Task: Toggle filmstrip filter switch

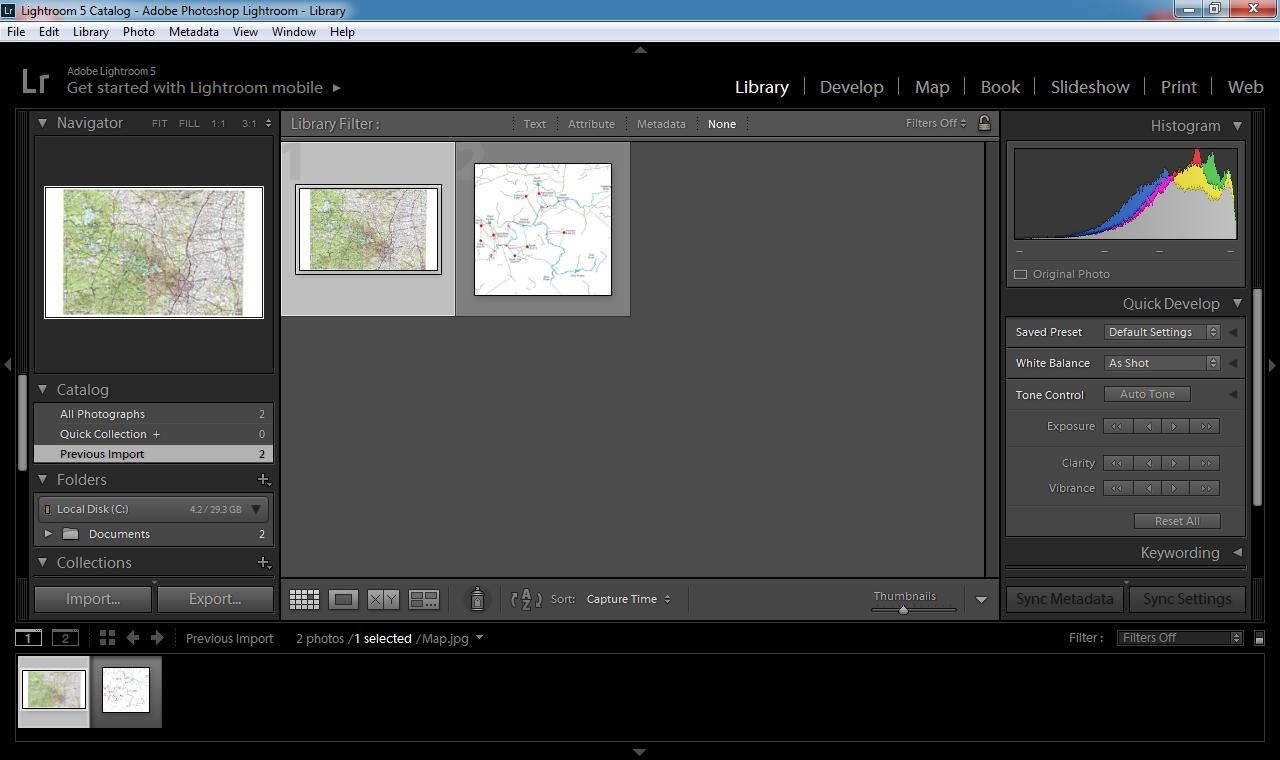Action: 1259,638
